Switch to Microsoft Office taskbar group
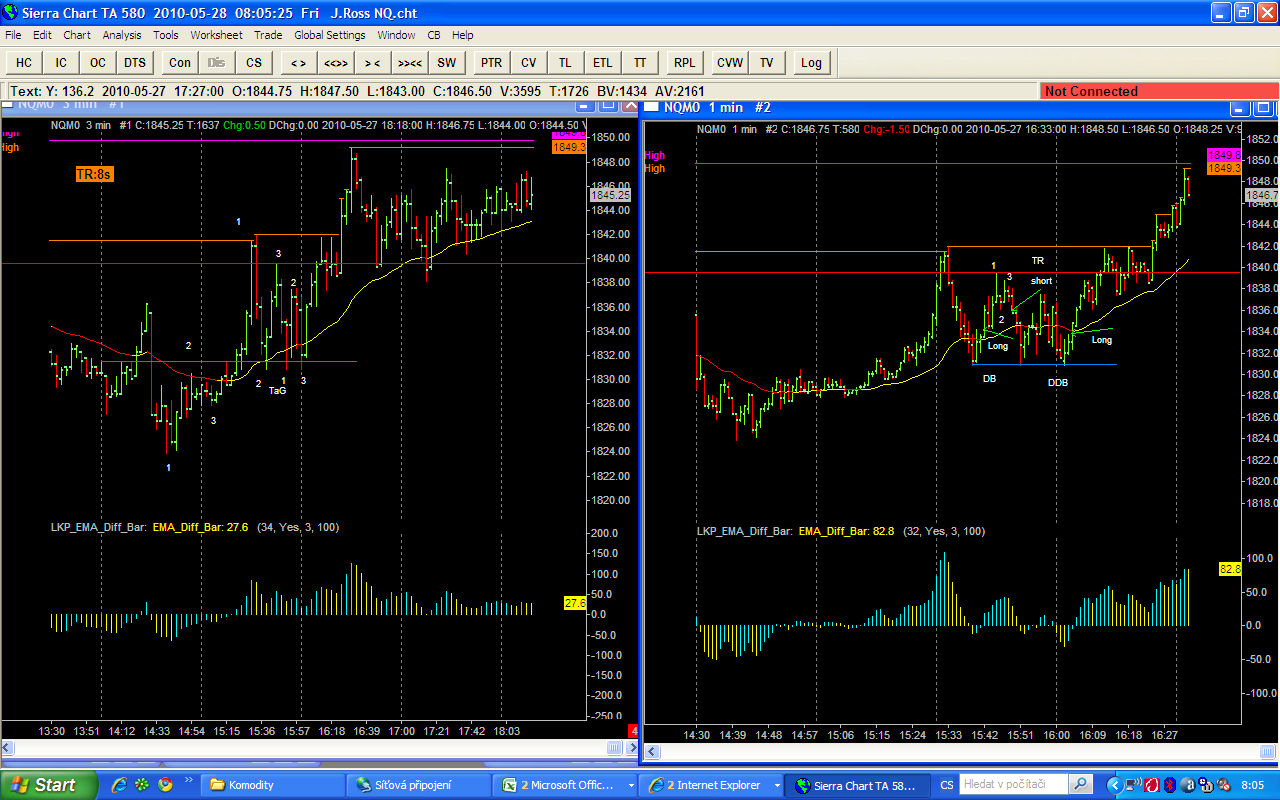 tap(564, 785)
